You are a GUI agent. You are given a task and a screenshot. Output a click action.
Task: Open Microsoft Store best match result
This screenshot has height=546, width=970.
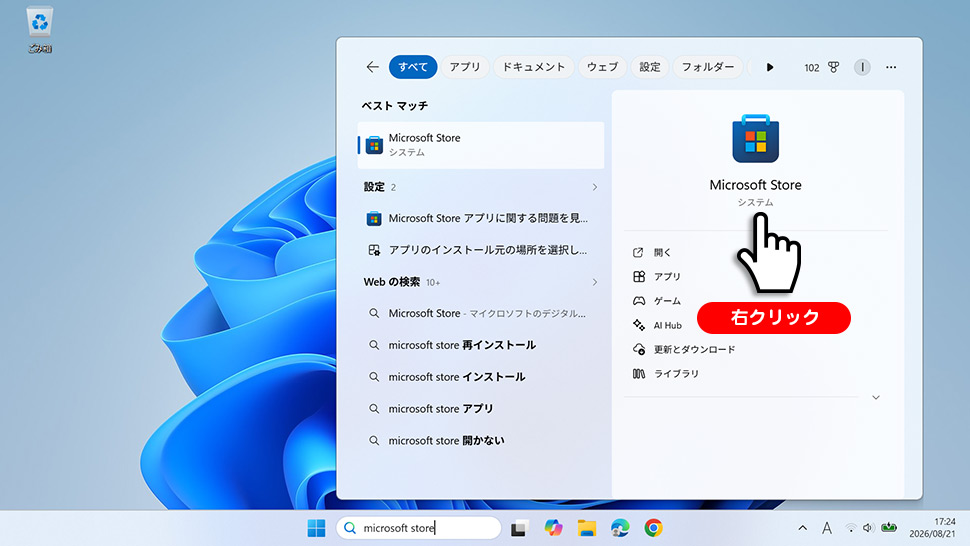(481, 145)
